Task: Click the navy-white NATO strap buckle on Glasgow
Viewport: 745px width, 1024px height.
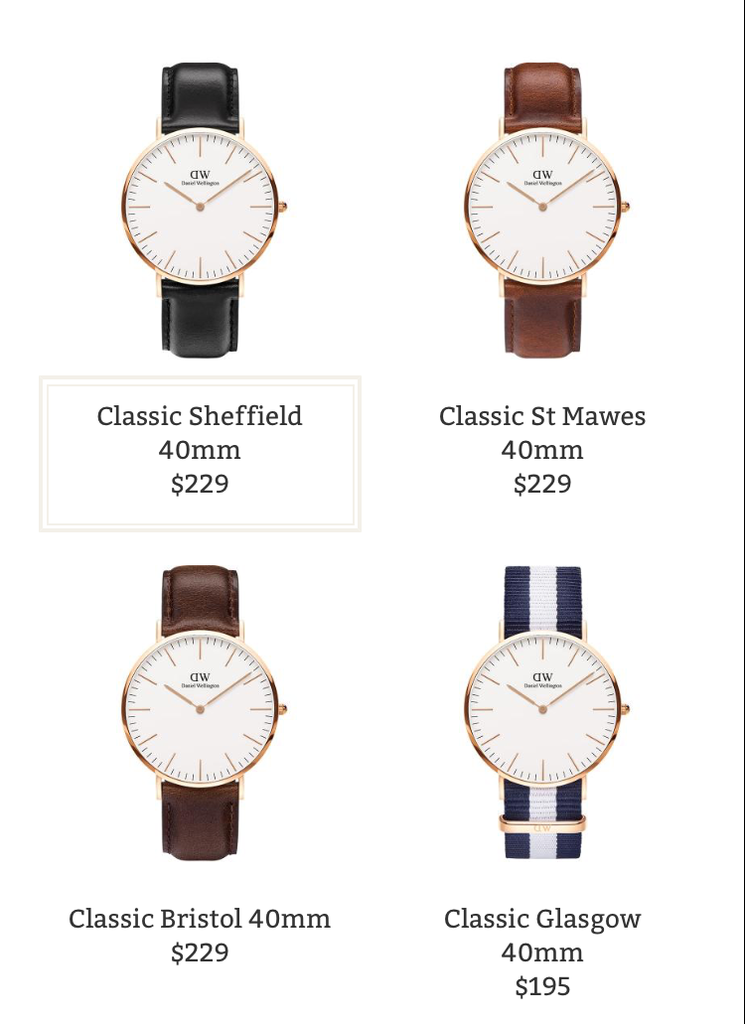Action: [543, 824]
